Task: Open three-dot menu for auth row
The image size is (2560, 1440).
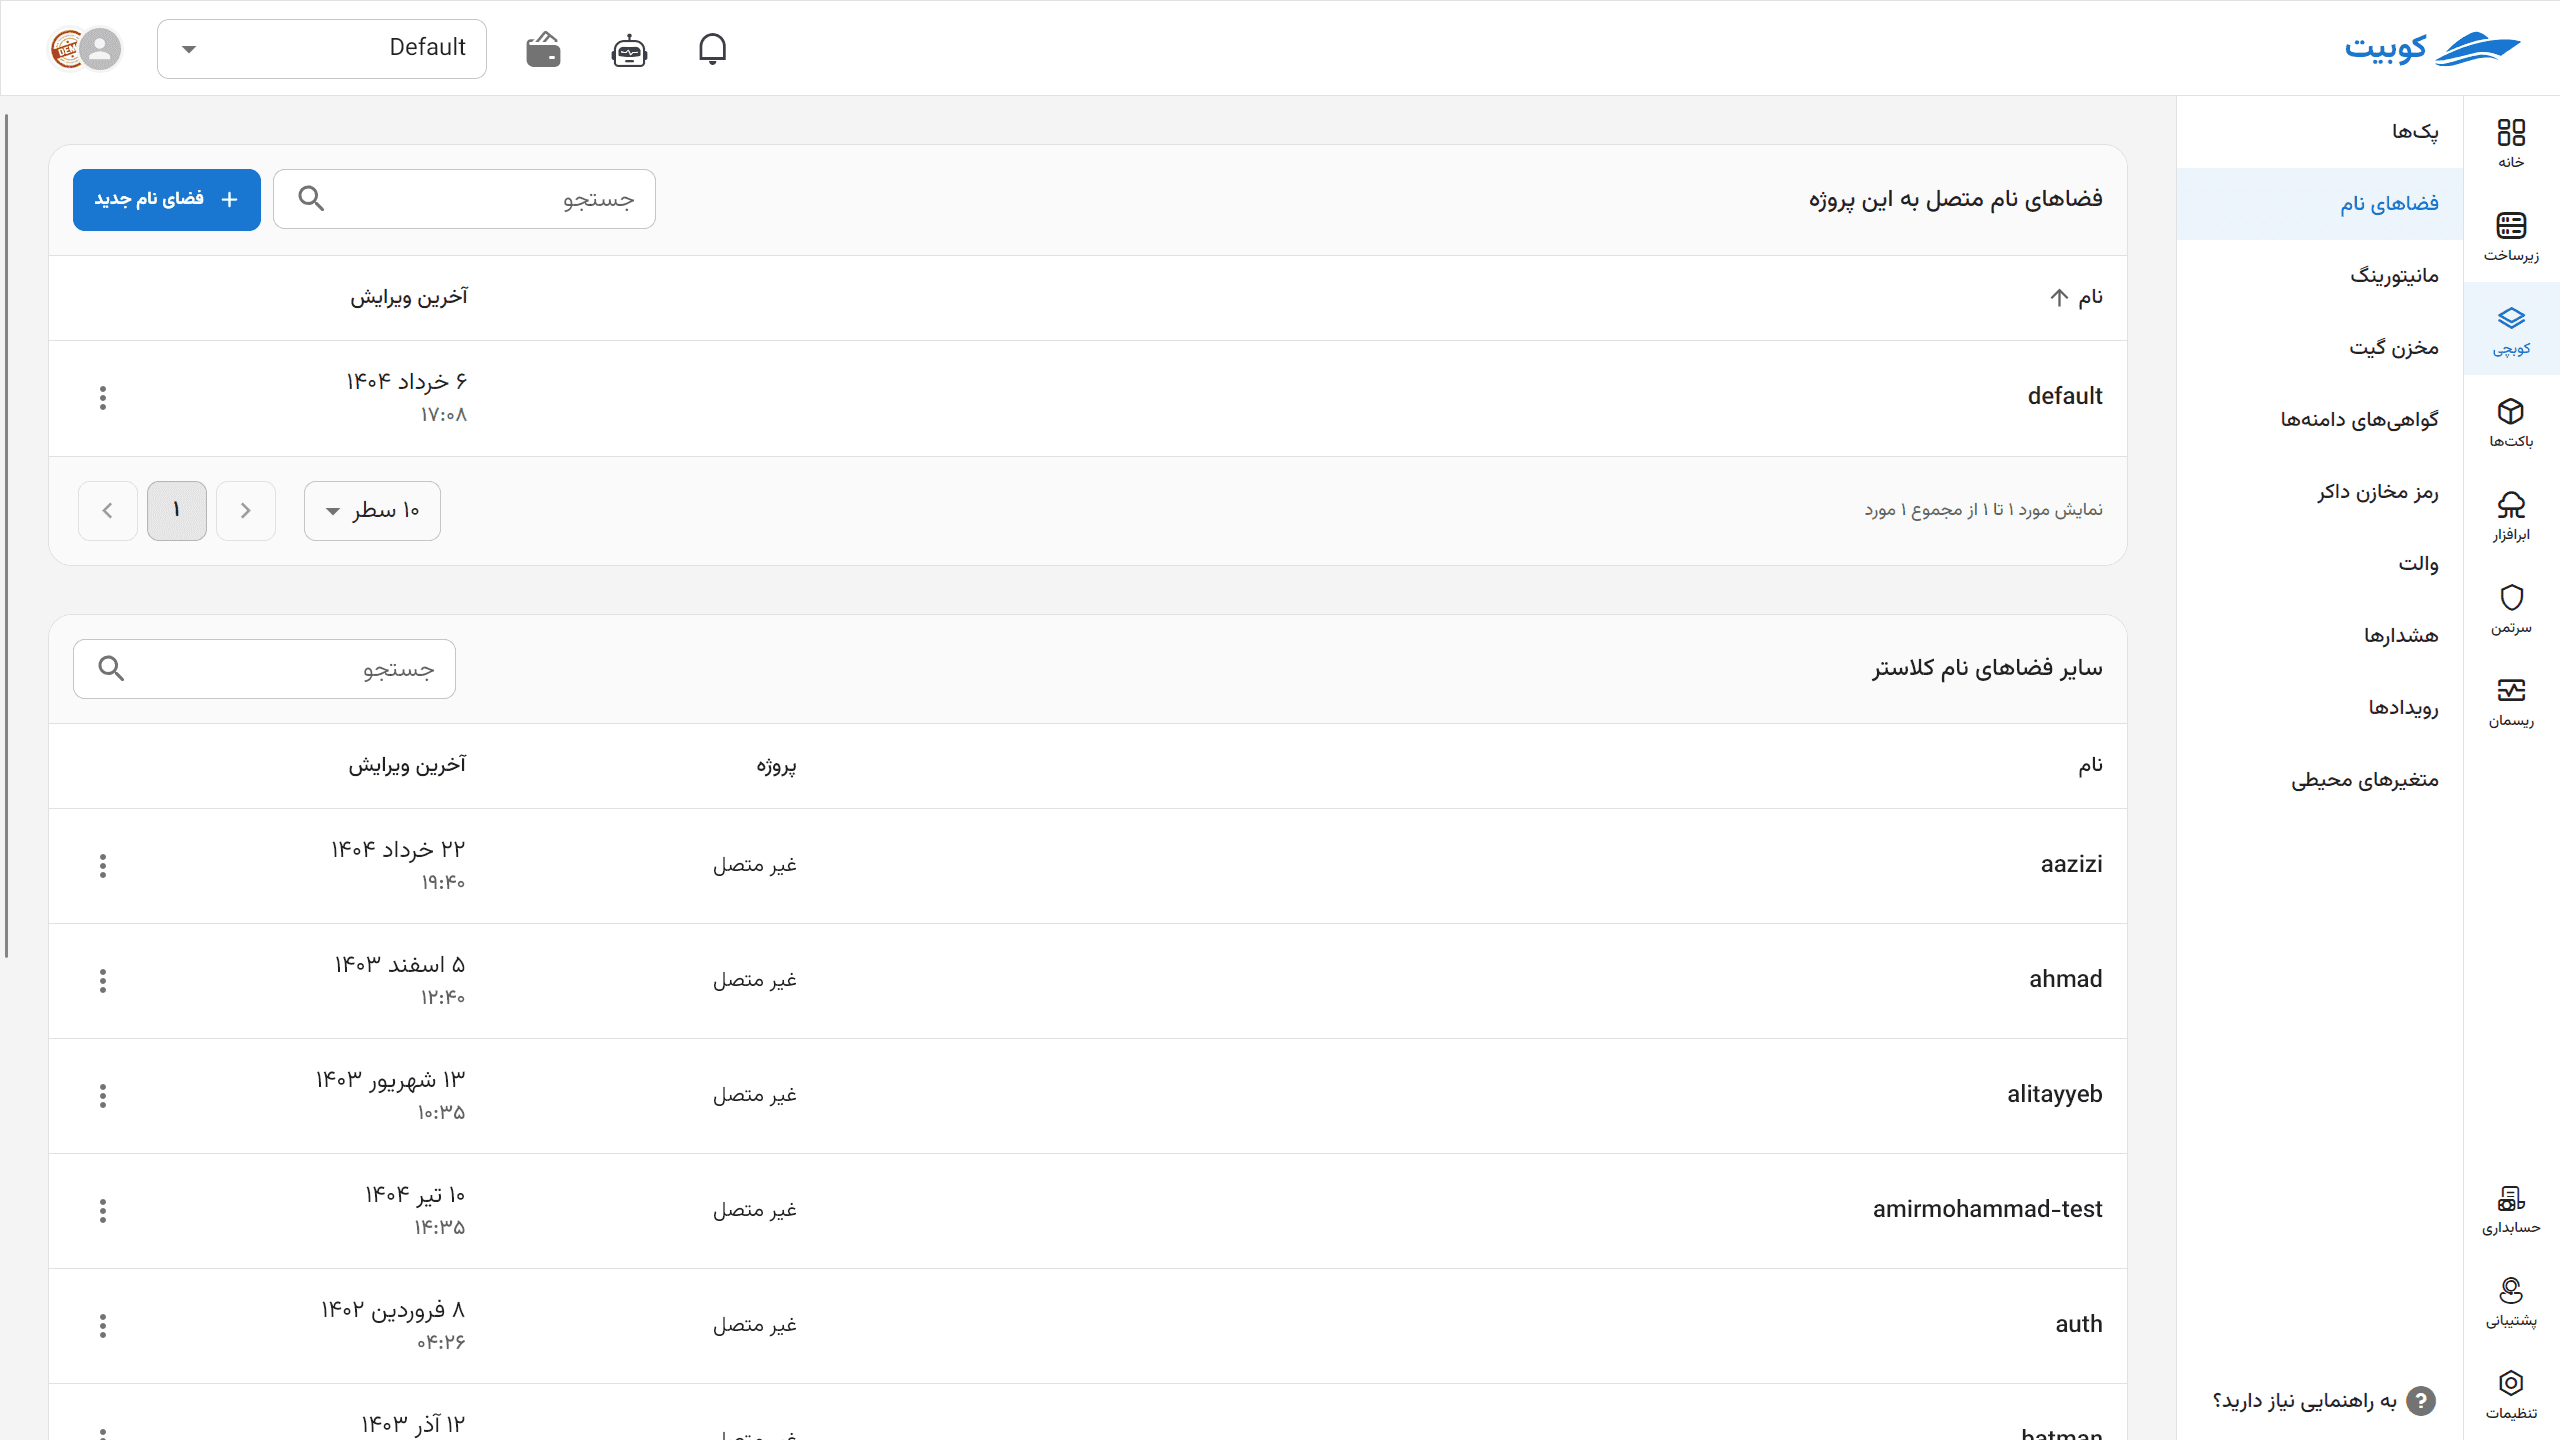Action: pyautogui.click(x=103, y=1326)
